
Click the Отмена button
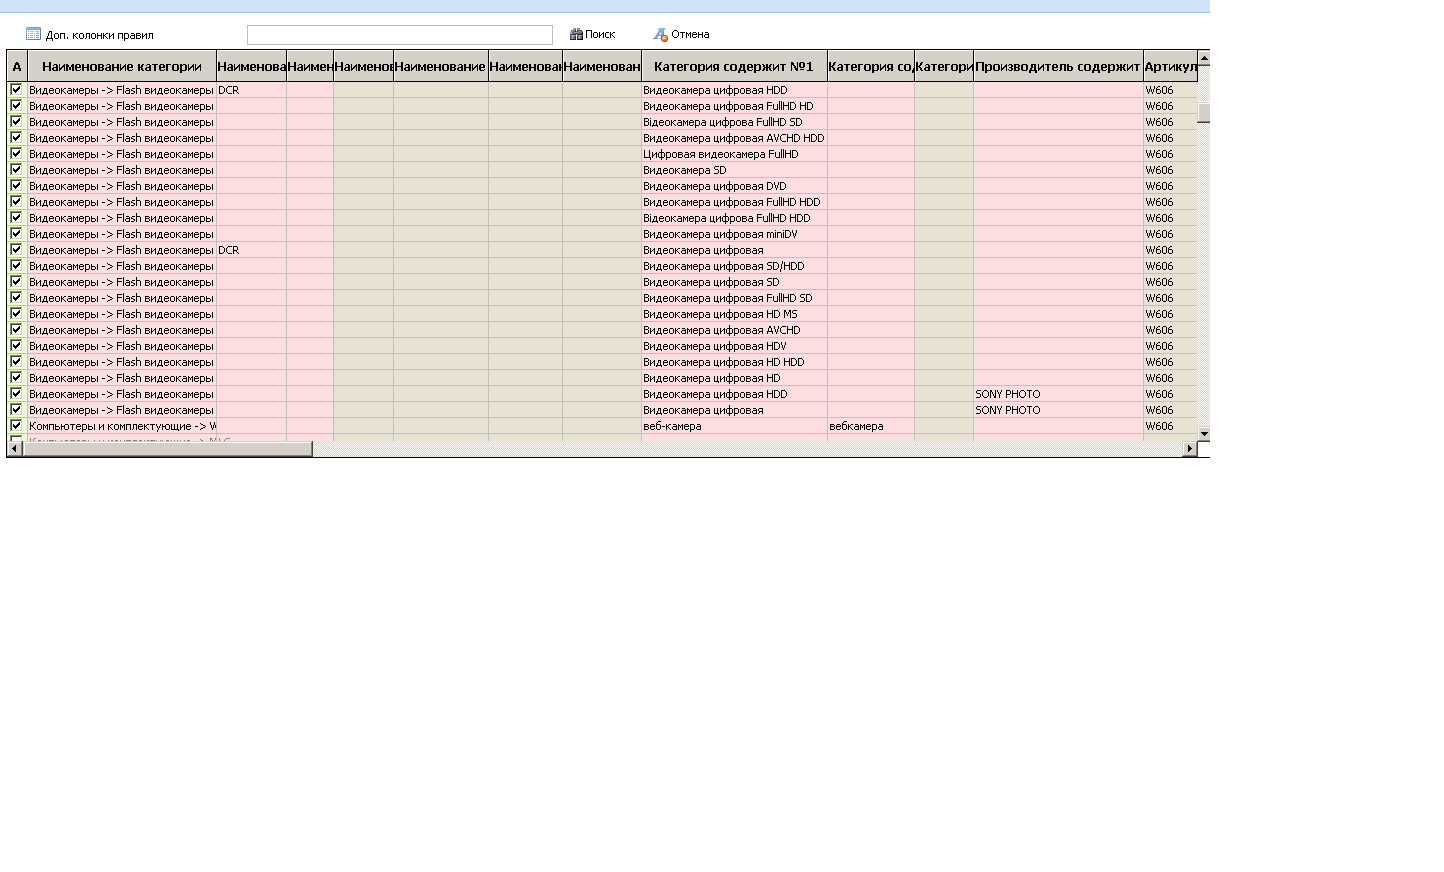[682, 34]
